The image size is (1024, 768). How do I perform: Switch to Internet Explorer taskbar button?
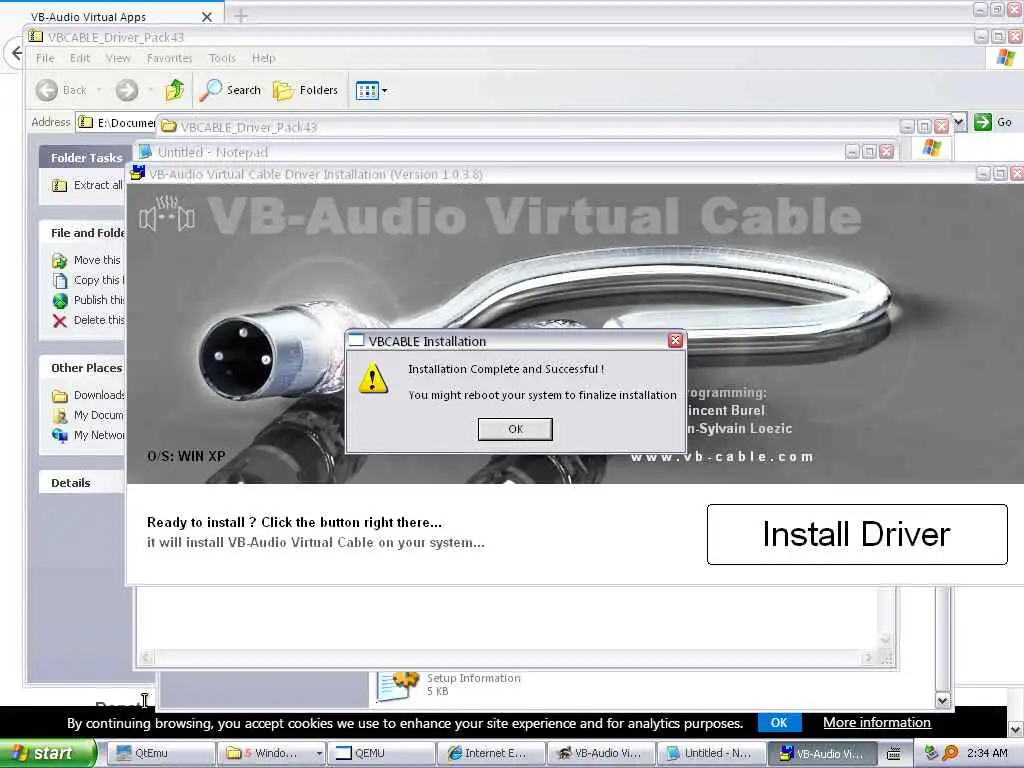point(490,753)
